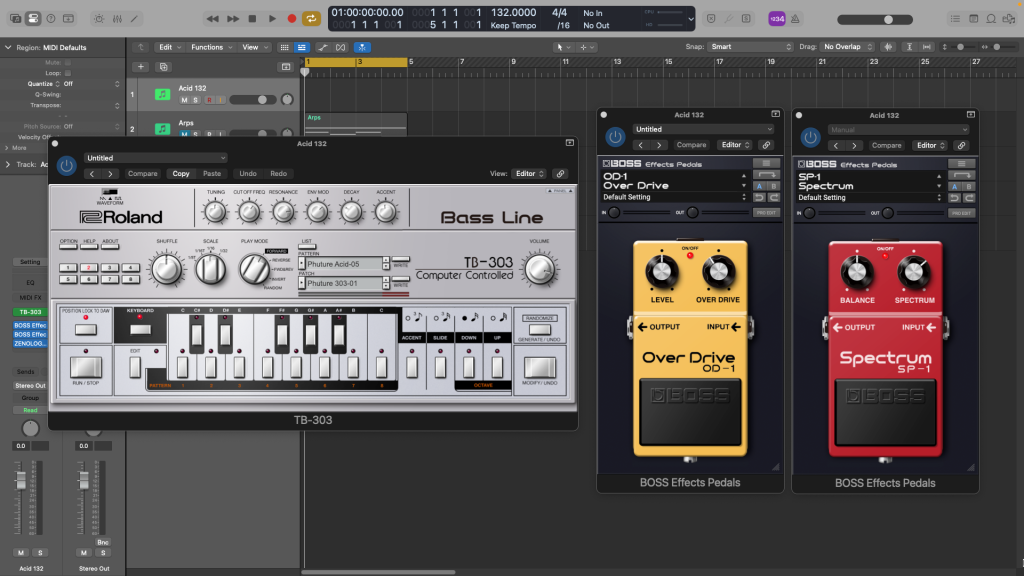Viewport: 1024px width, 576px height.
Task: Click the duplicate track icon
Action: [163, 67]
